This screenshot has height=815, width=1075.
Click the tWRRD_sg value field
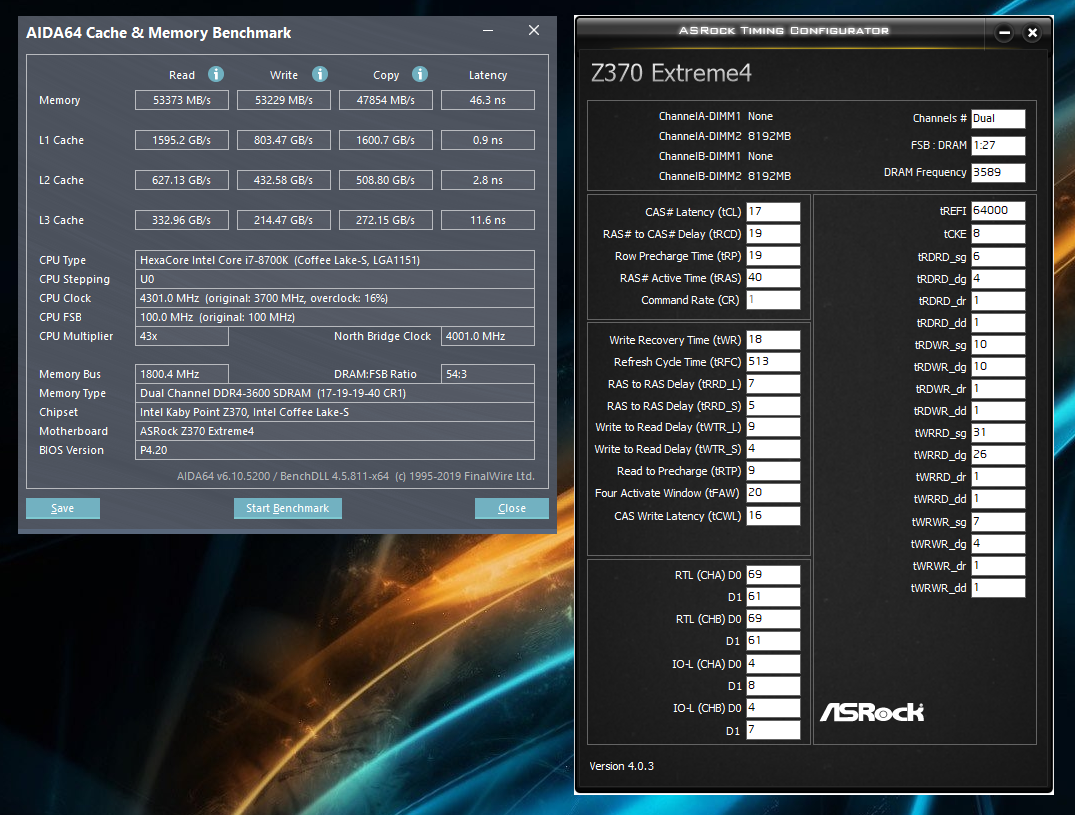click(997, 433)
